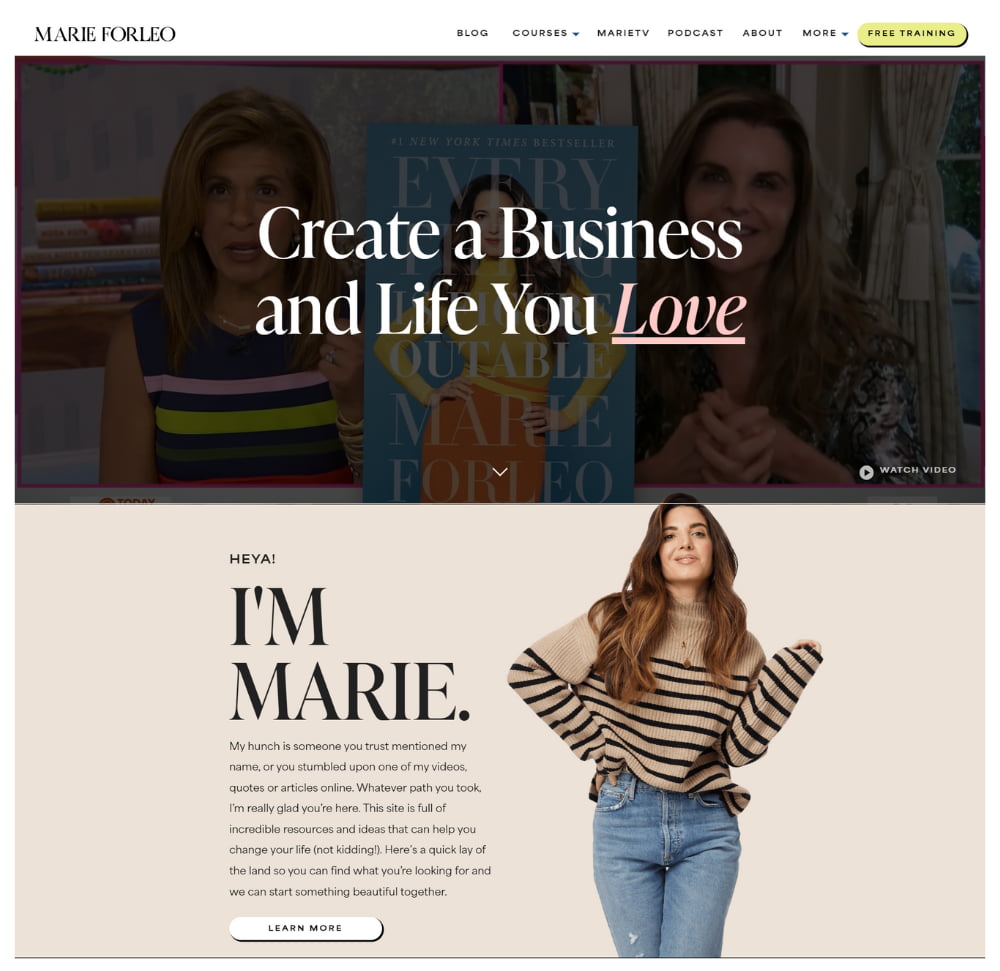This screenshot has width=1000, height=971.
Task: Click Marie's photo in striped sweater
Action: (x=665, y=725)
